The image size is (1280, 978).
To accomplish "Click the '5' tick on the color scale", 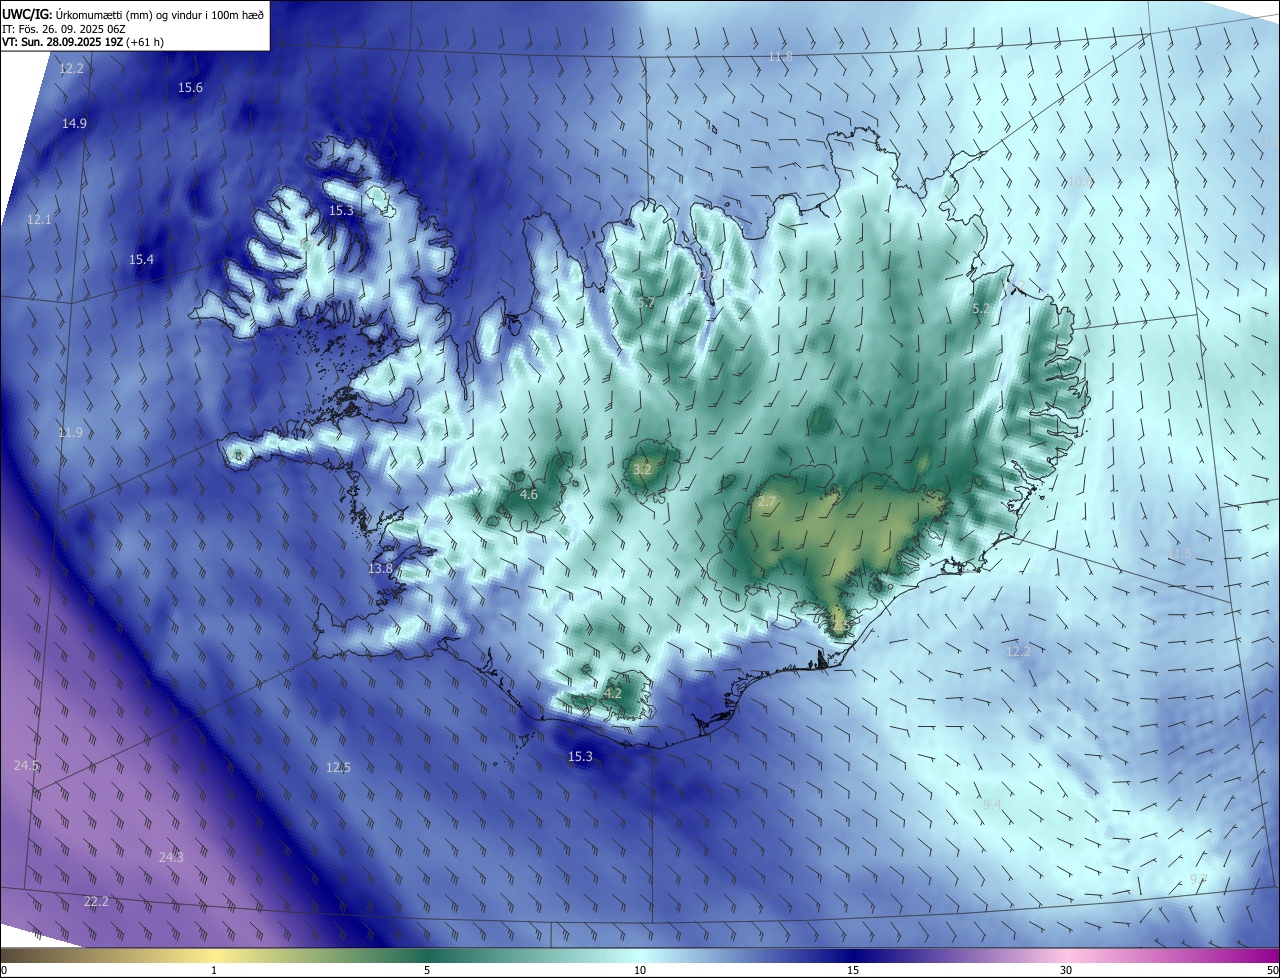I will [427, 971].
